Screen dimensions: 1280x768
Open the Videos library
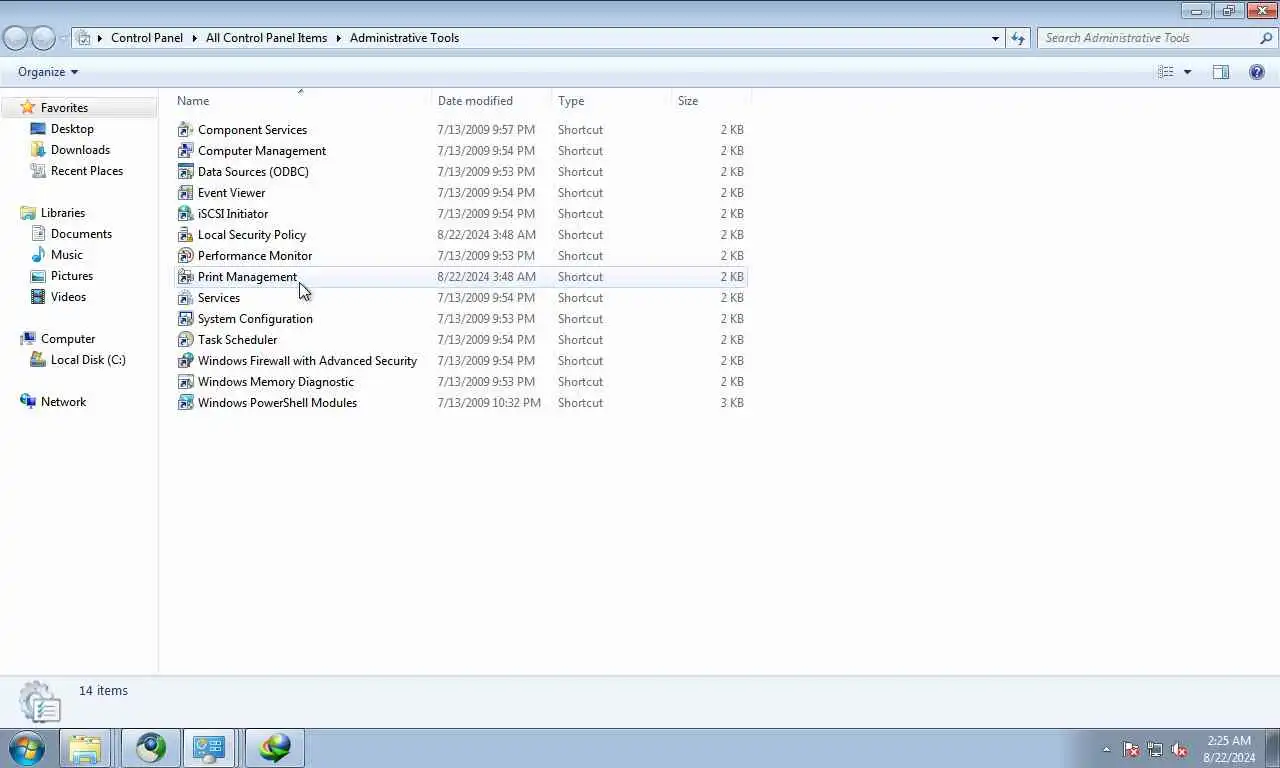68,297
